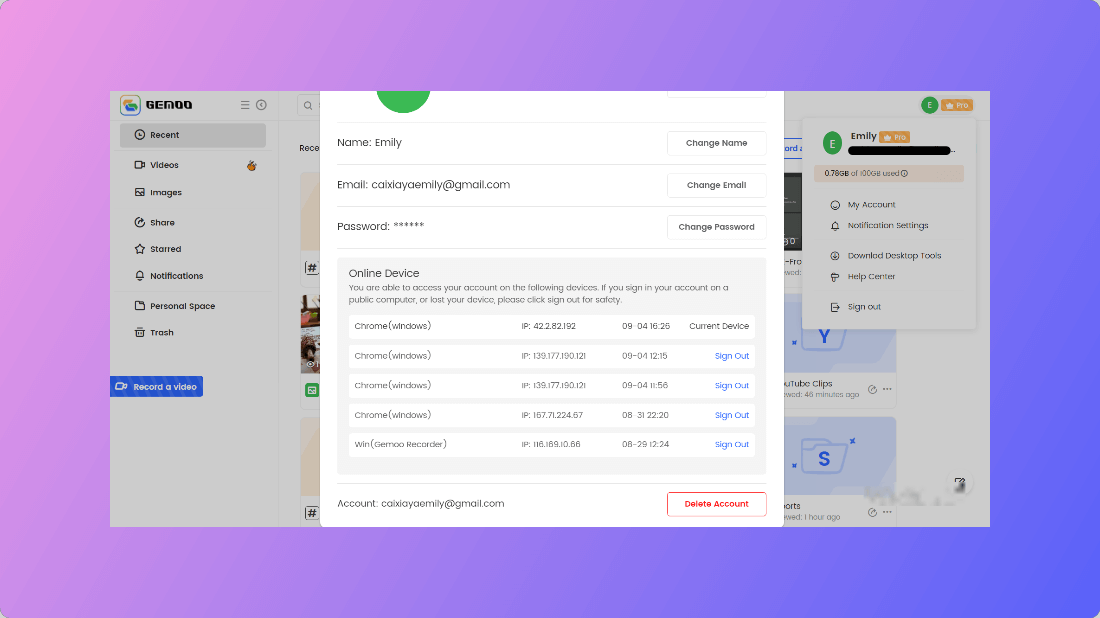Go to Starred in the sidebar
1100x618 pixels.
(165, 249)
